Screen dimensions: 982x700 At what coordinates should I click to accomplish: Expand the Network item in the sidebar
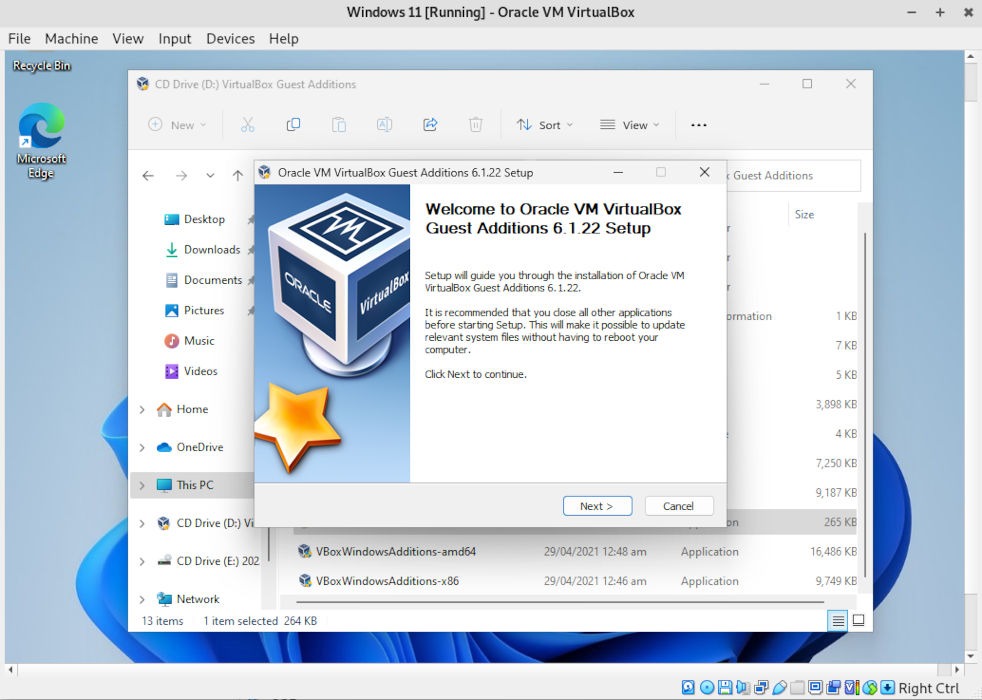click(142, 598)
